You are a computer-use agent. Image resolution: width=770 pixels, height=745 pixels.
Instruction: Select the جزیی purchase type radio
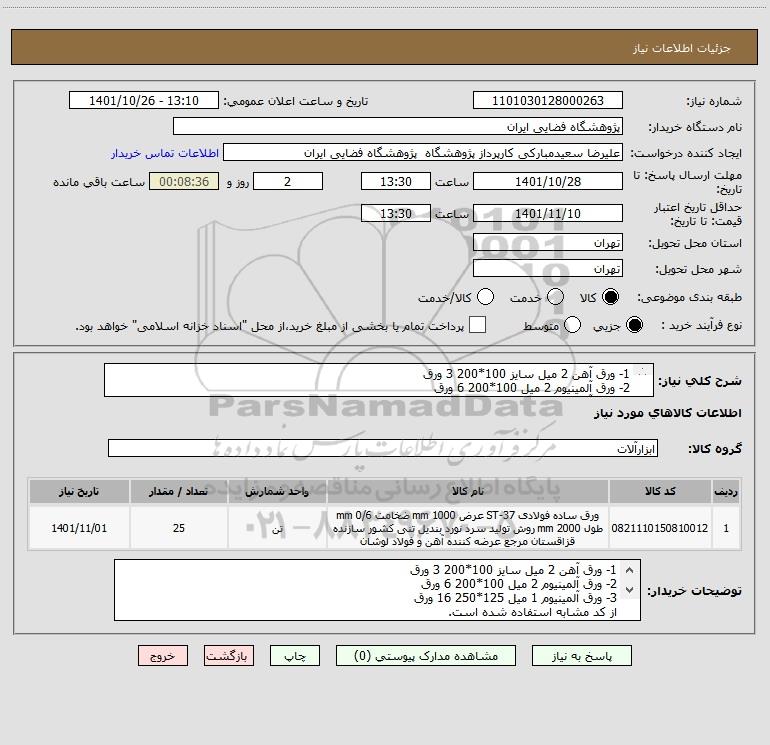click(634, 325)
